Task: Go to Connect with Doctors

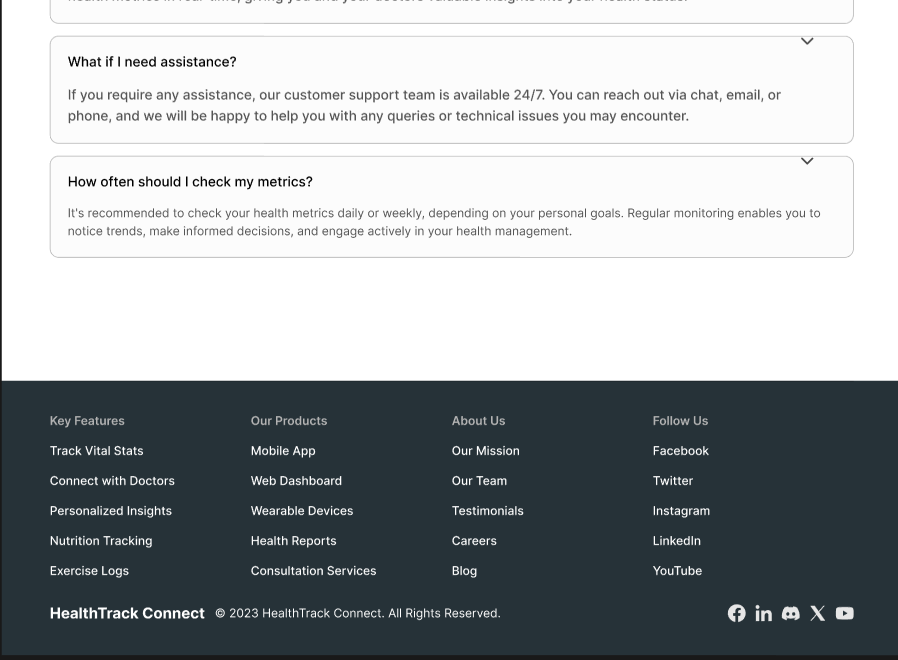Action: pos(112,481)
